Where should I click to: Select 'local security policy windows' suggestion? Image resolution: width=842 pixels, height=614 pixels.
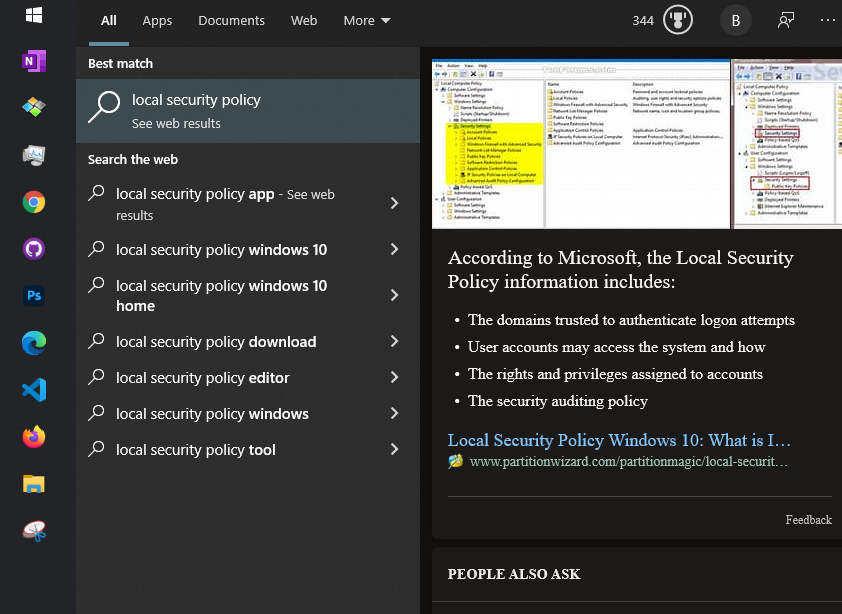pyautogui.click(x=248, y=414)
